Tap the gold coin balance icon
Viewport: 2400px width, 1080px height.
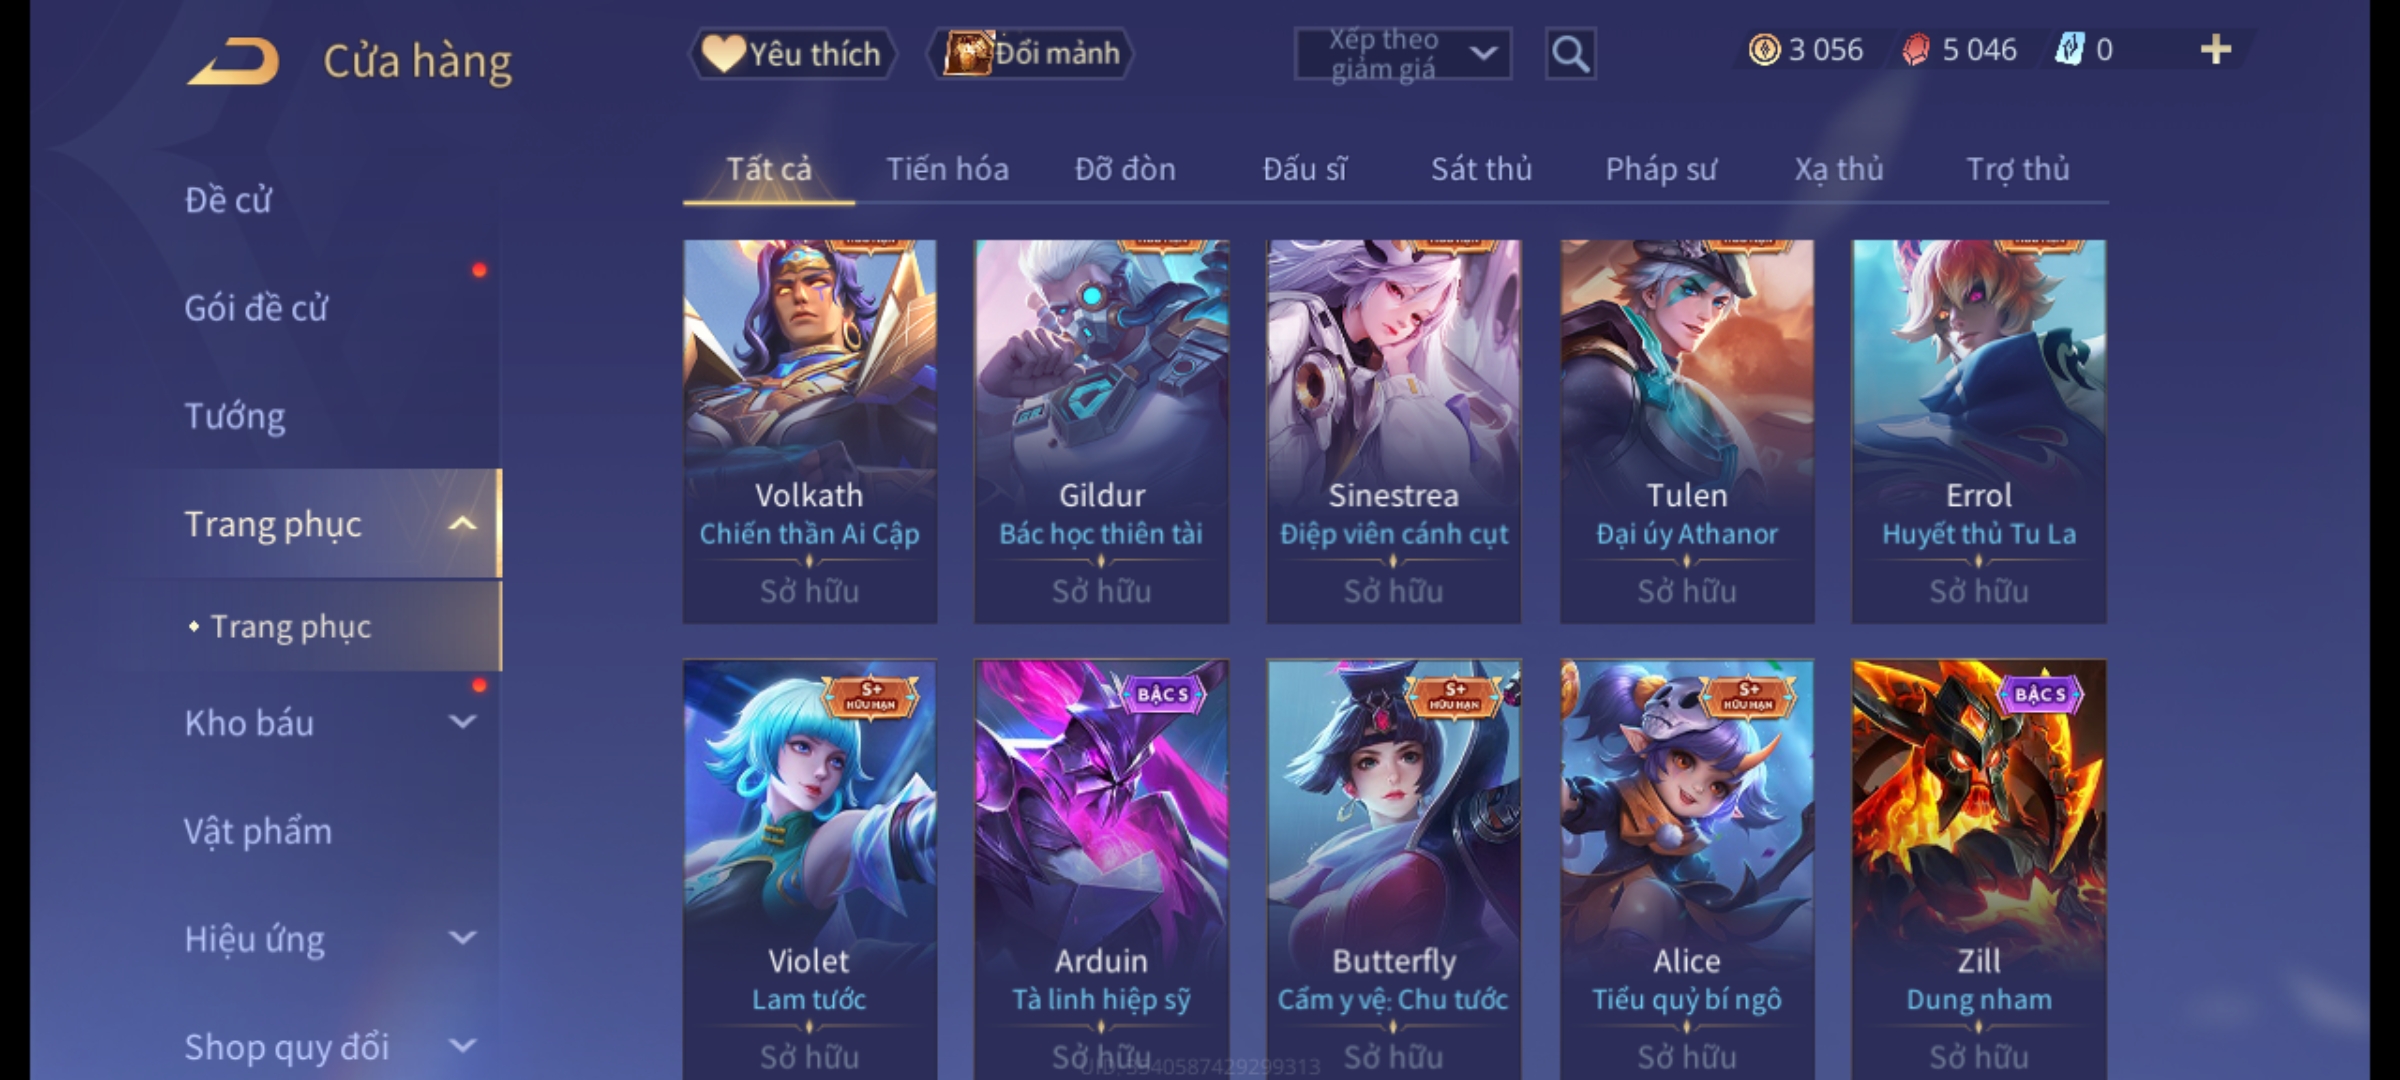(x=1764, y=50)
